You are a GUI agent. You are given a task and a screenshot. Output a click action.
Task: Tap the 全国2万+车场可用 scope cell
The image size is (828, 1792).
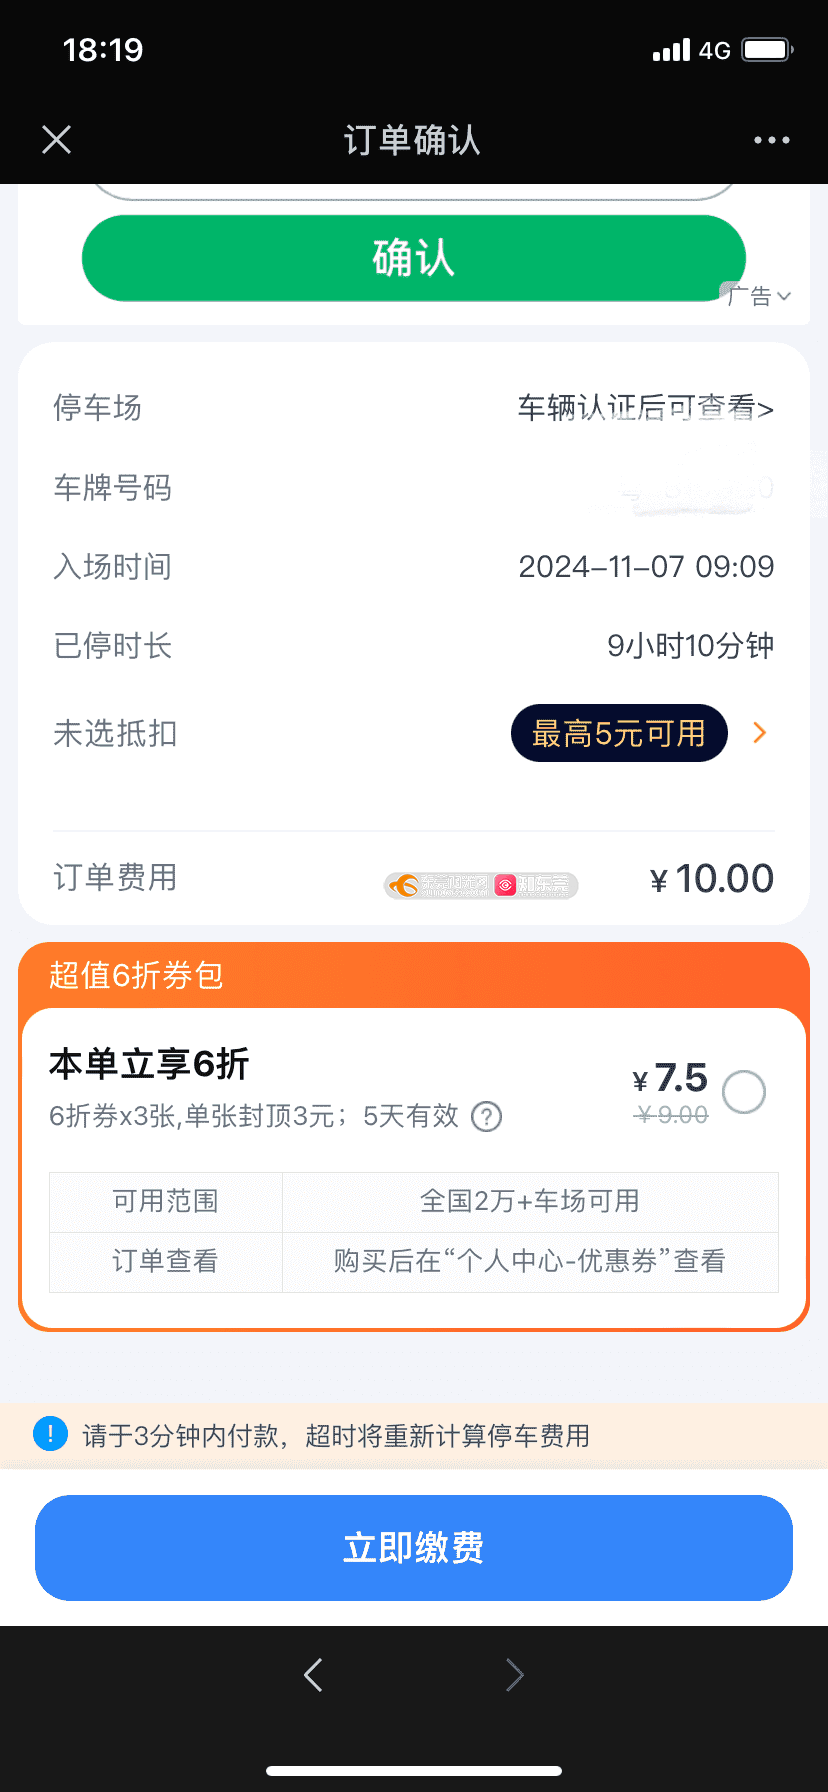click(529, 1201)
